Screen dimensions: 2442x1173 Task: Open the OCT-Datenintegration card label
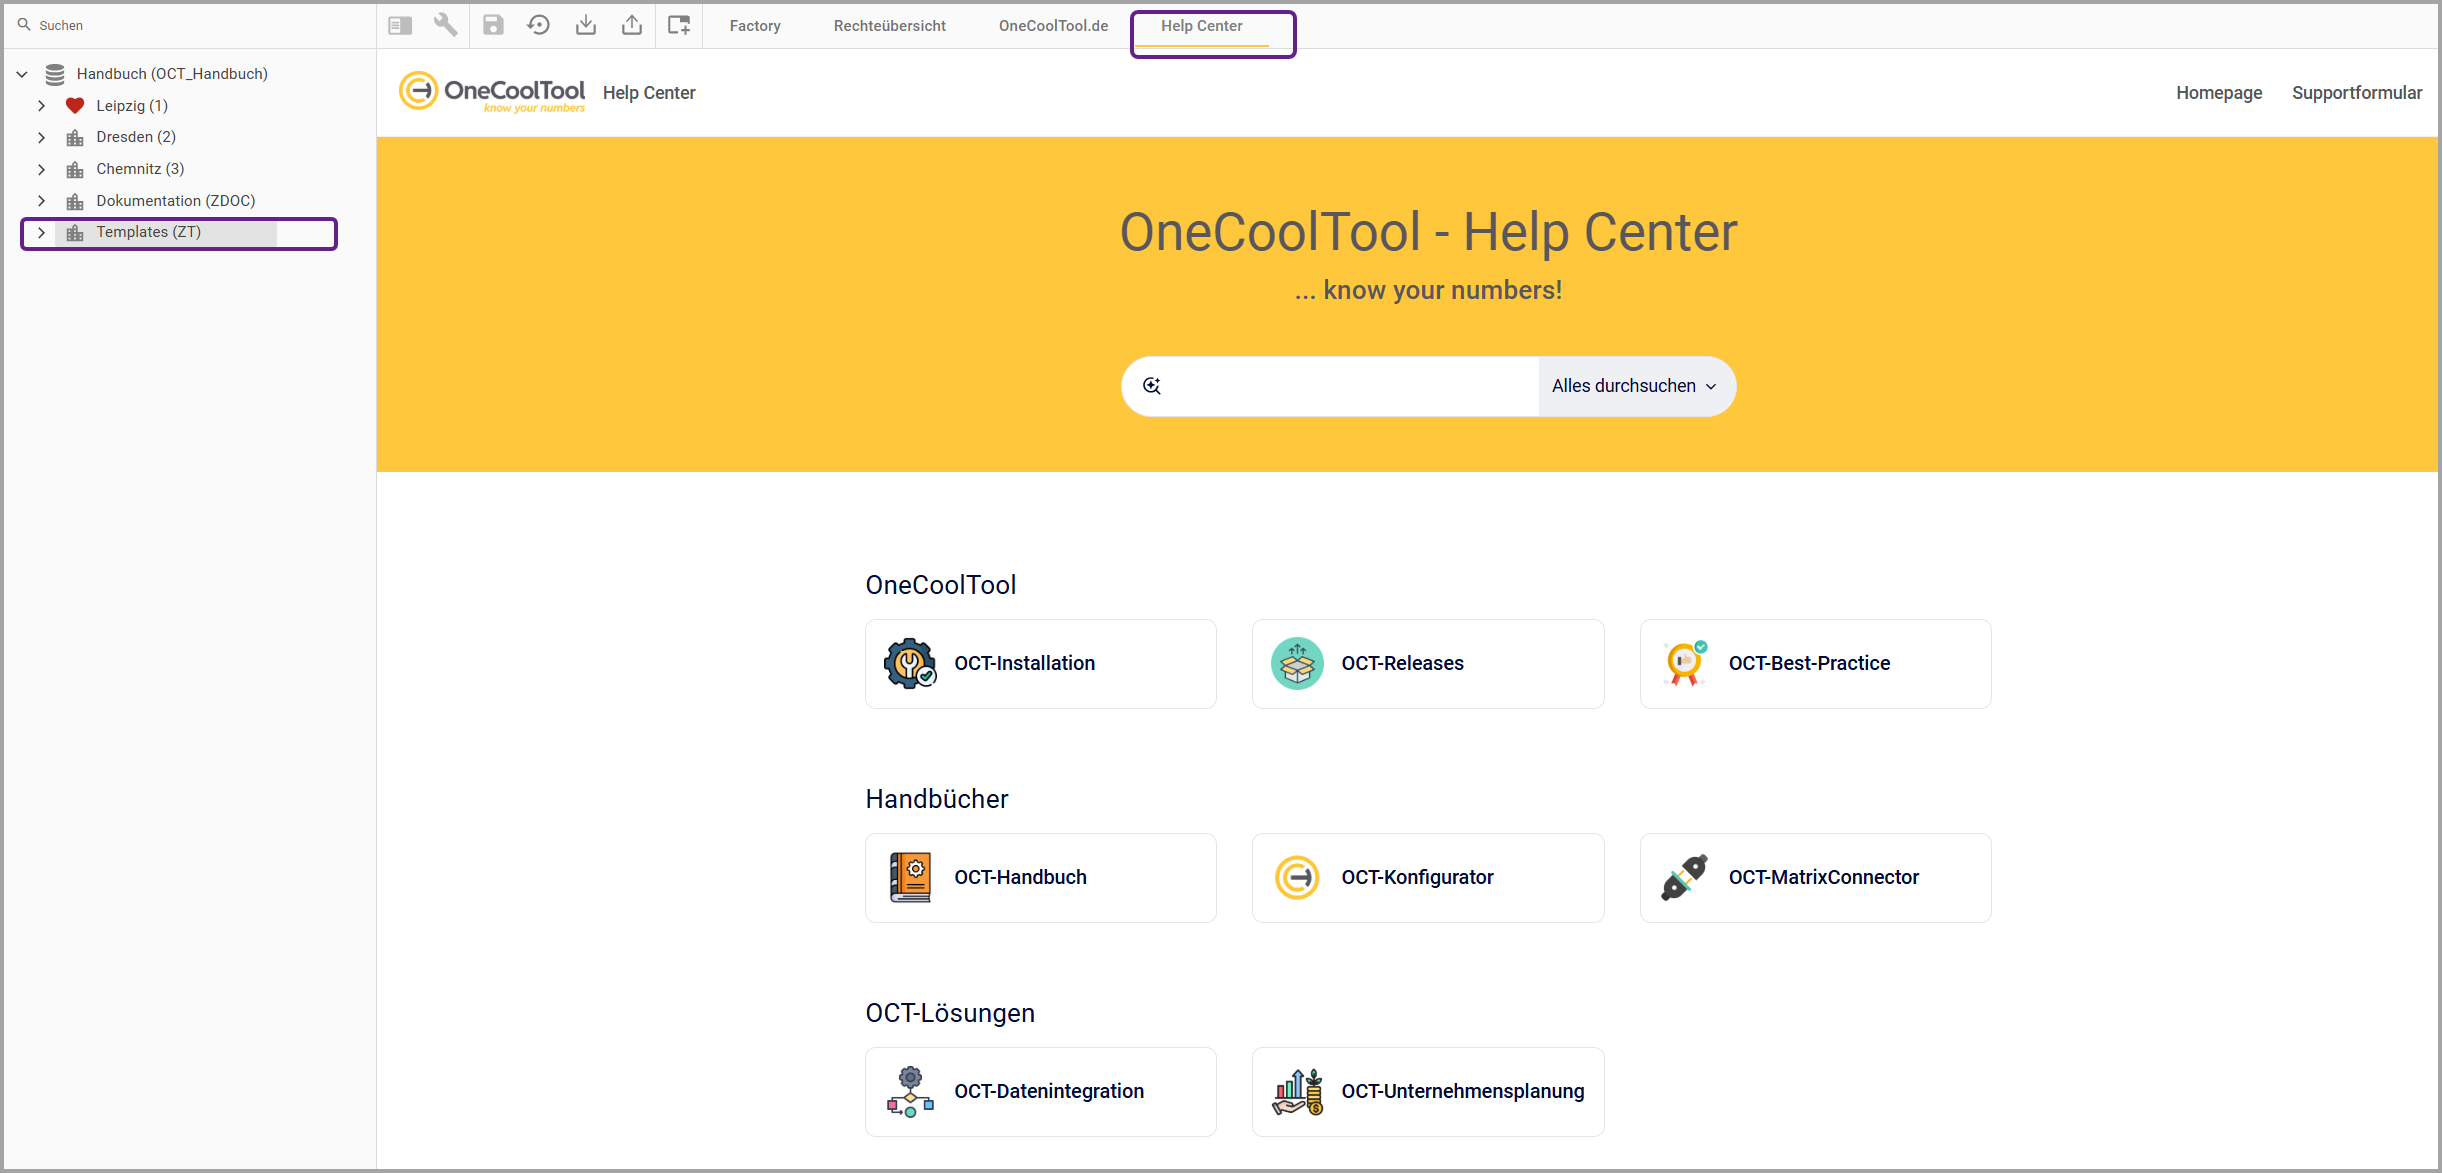point(1050,1091)
